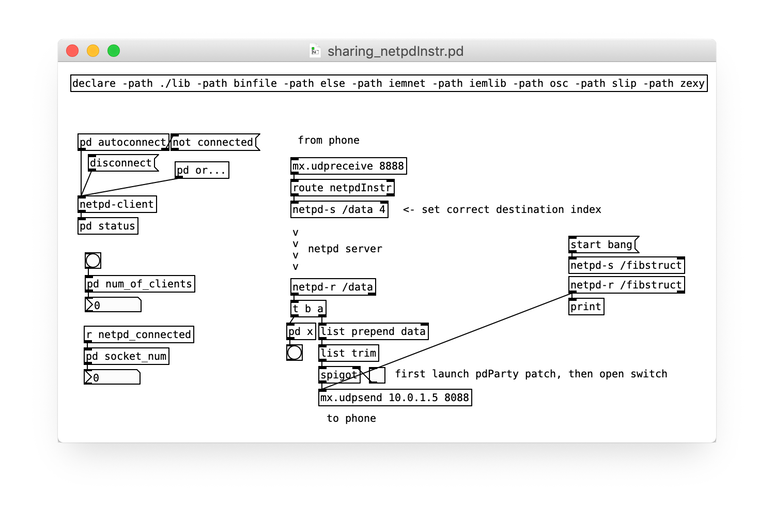Click the print object box
Image resolution: width=774 pixels, height=519 pixels.
586,307
